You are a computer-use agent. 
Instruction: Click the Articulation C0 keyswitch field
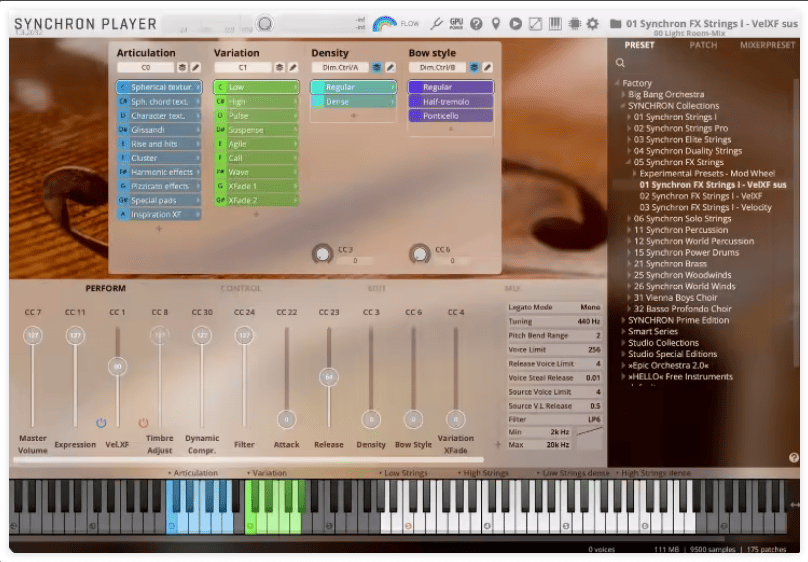pyautogui.click(x=146, y=67)
